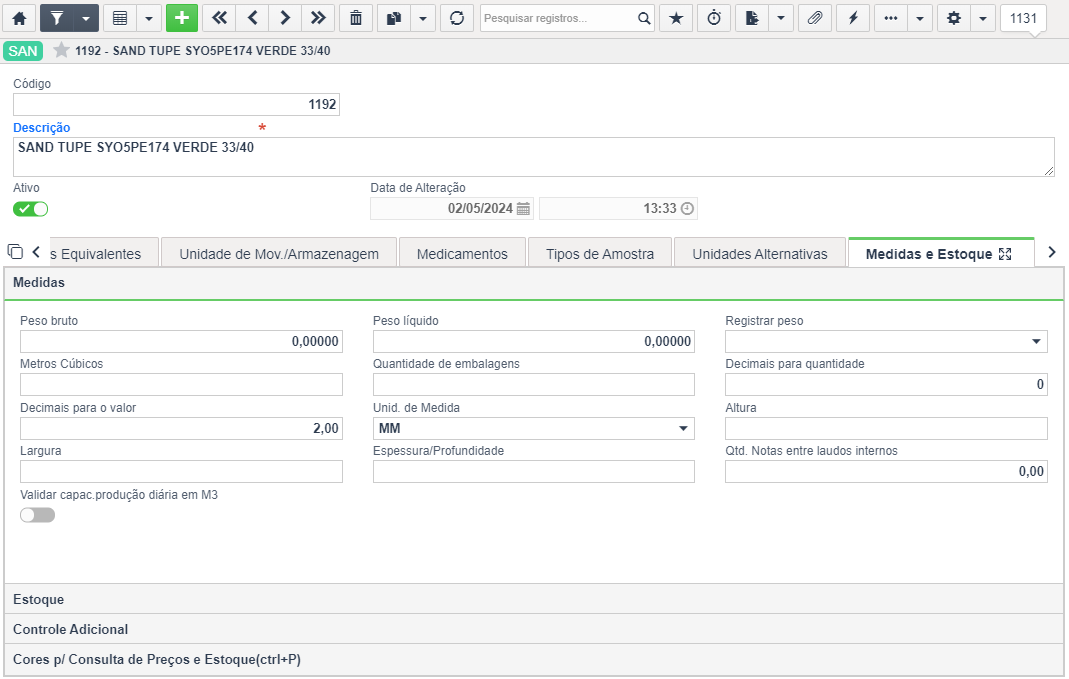Open the tab list overview icon
The width and height of the screenshot is (1069, 679).
click(x=15, y=252)
